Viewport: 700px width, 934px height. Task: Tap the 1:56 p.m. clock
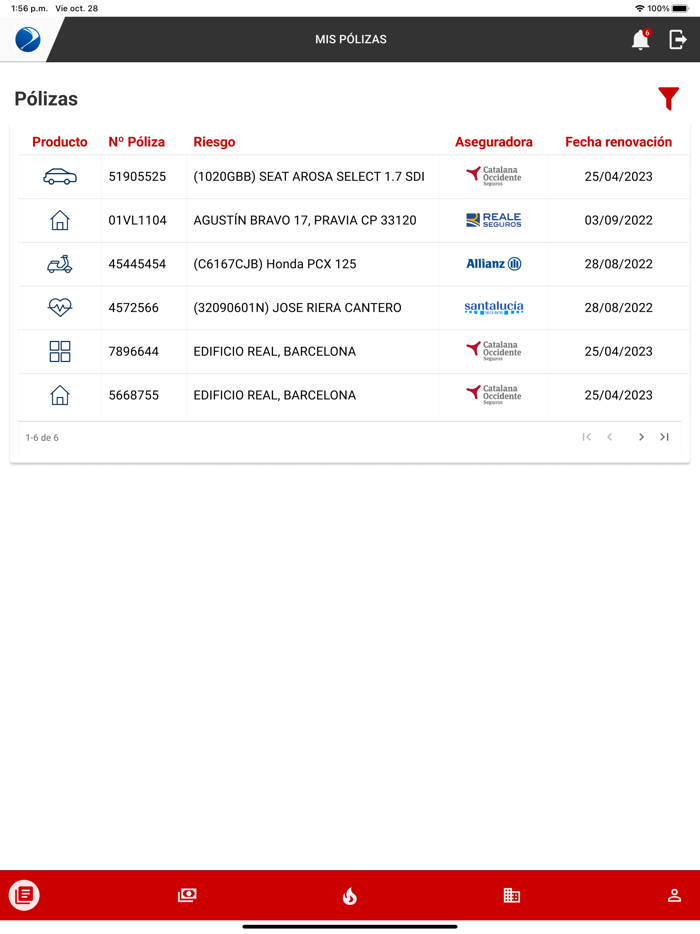click(29, 8)
